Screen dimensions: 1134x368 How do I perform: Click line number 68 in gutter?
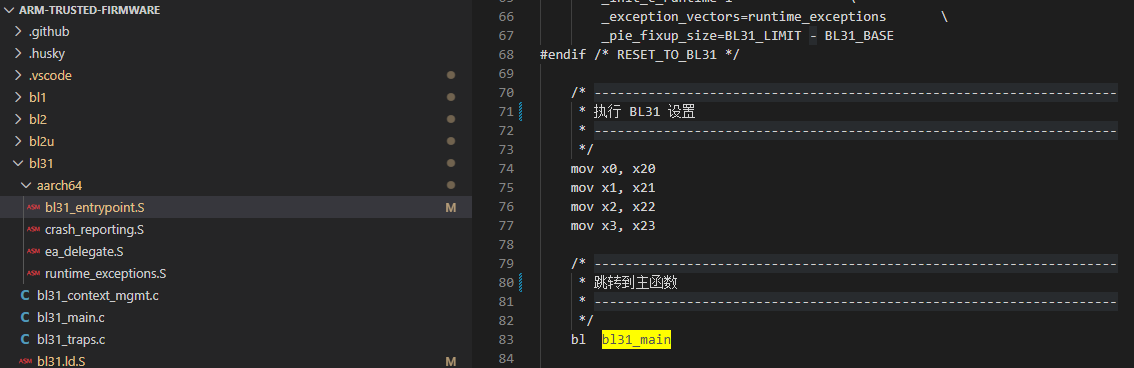point(506,54)
